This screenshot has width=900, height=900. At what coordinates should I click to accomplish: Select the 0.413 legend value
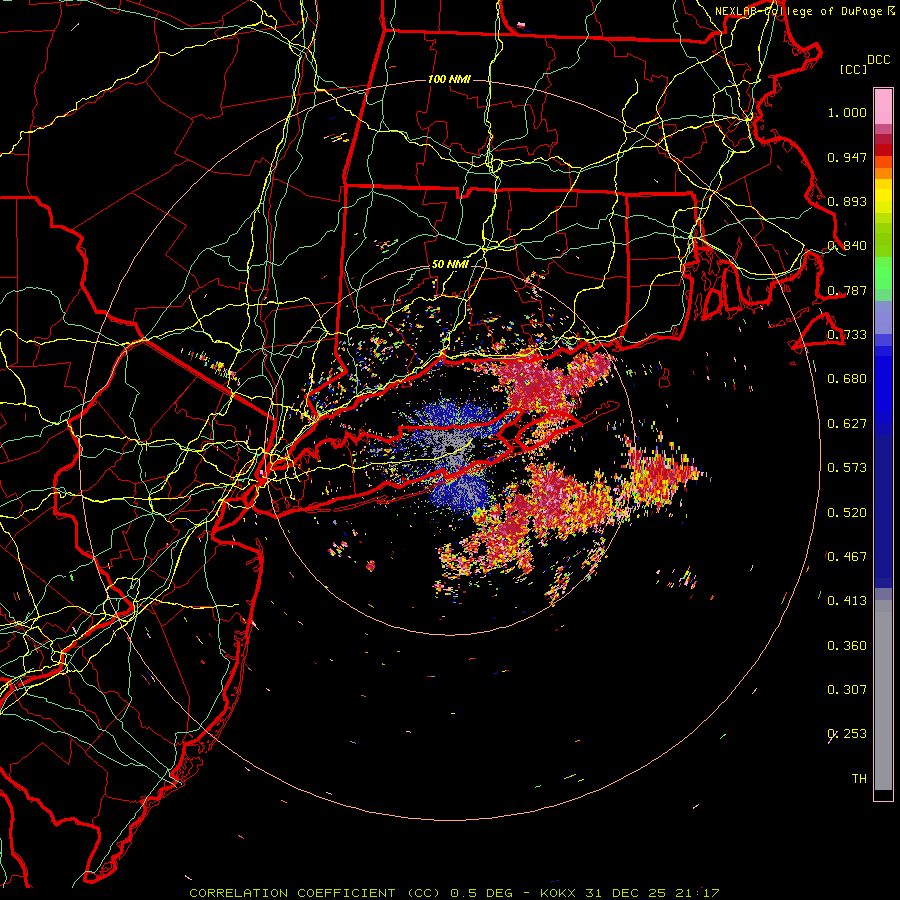pos(847,601)
